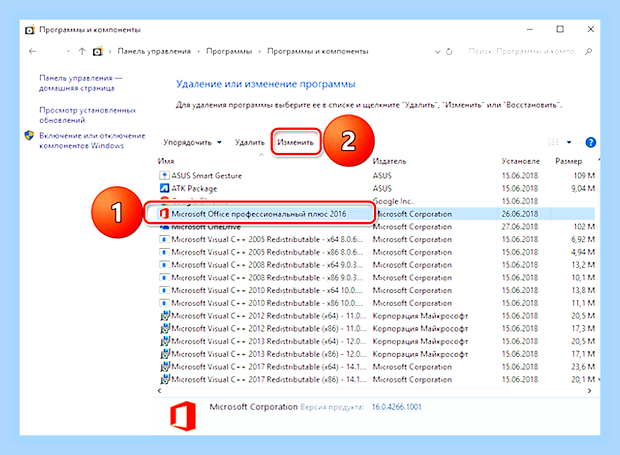Click icon of Visual C++ 2005 x64 entry
Screen dimensions: 620x455
164,239
